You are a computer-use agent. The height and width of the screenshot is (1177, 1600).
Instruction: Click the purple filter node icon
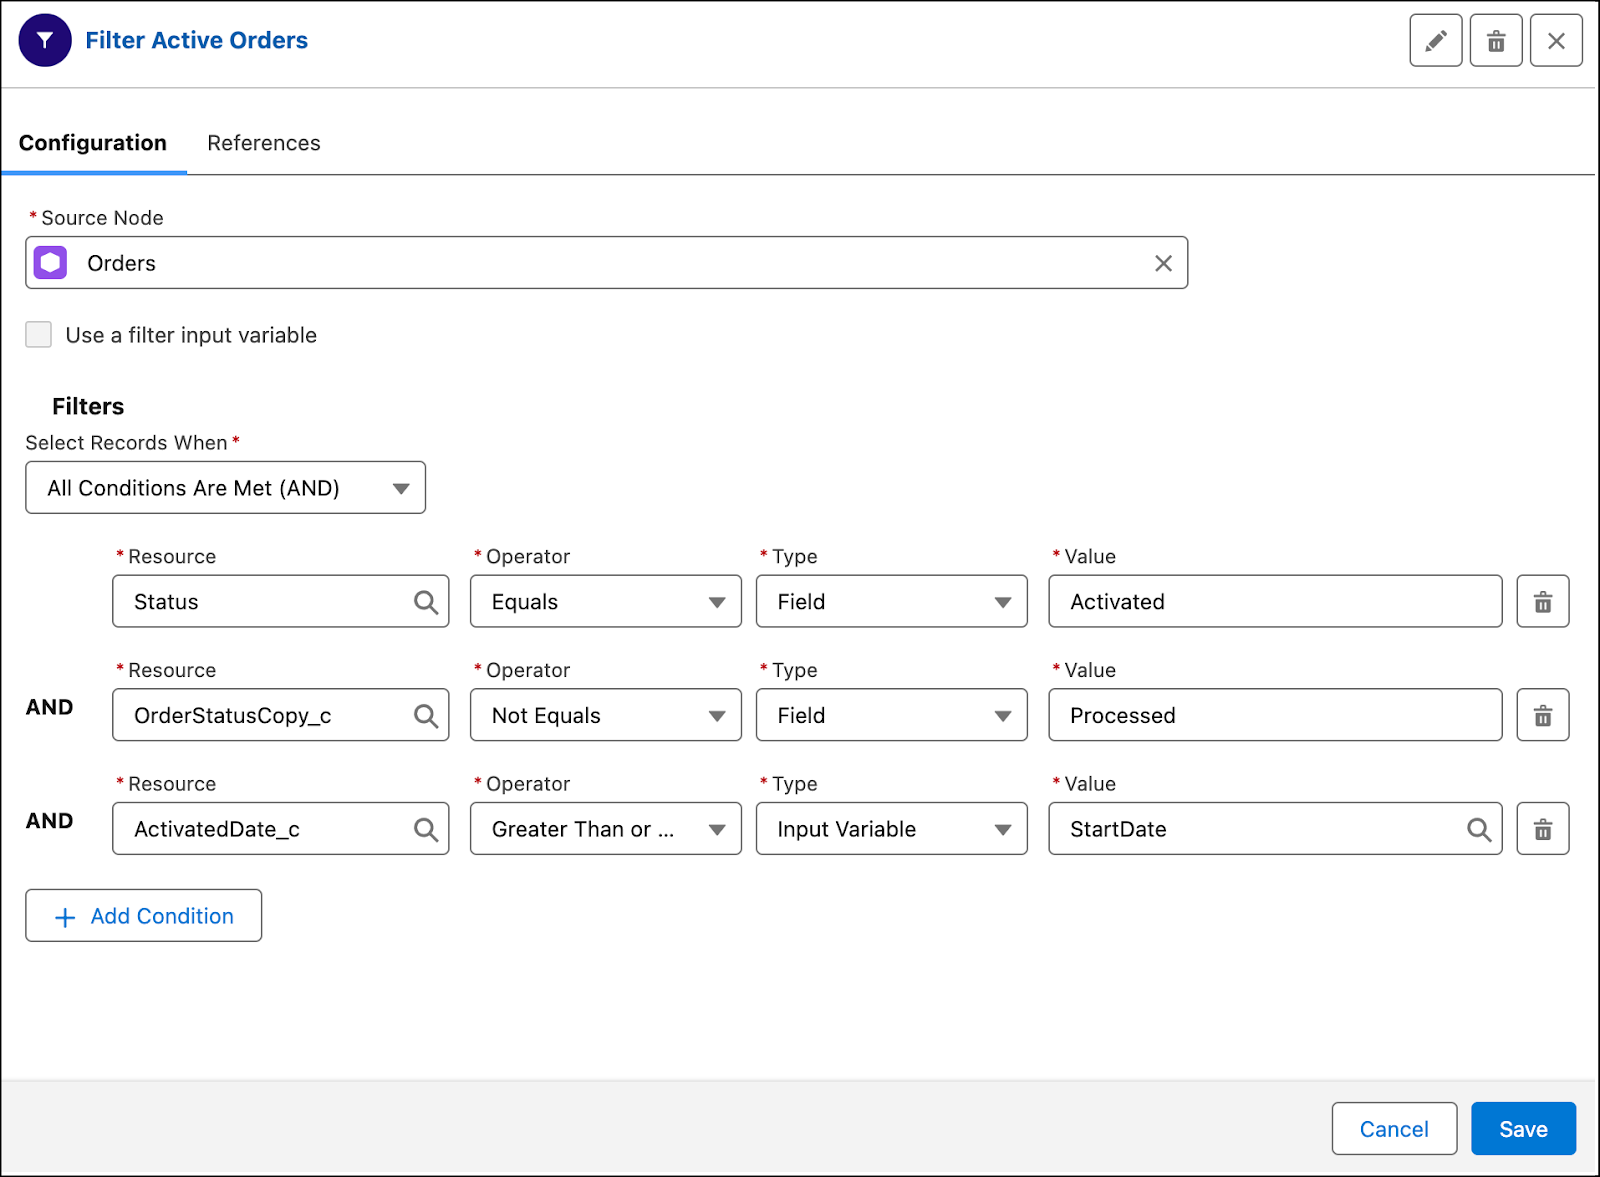[44, 40]
